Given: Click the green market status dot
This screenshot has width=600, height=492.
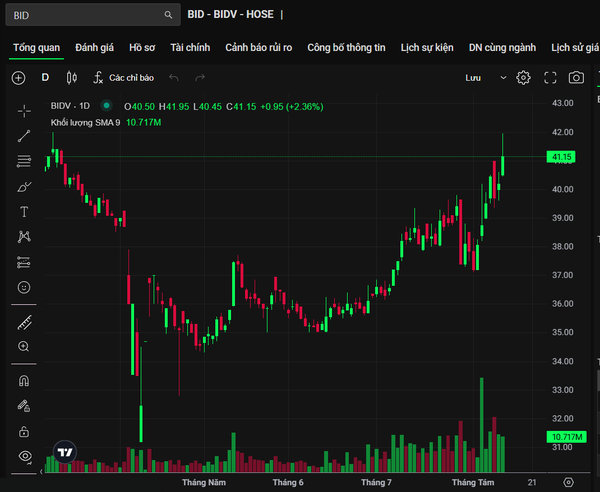Looking at the screenshot, I should point(106,105).
